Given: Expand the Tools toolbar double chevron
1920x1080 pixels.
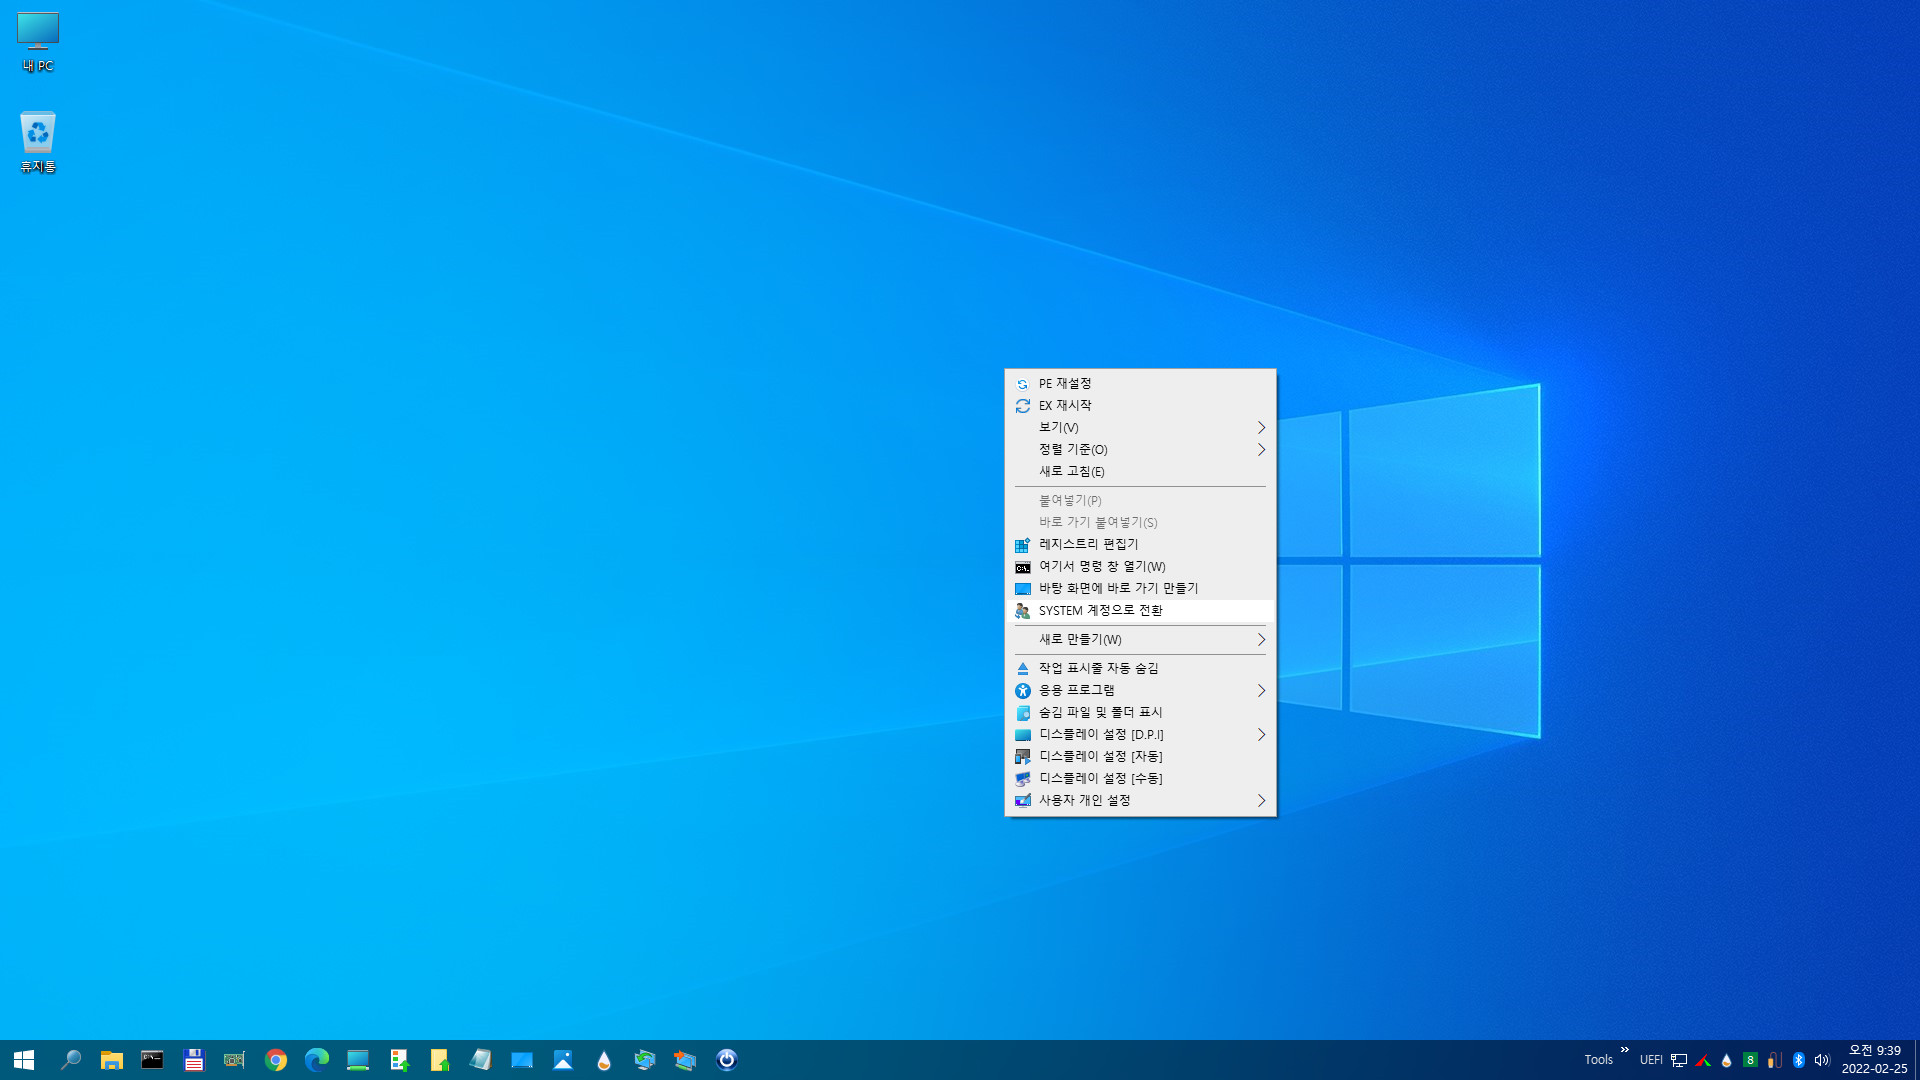Looking at the screenshot, I should point(1625,1050).
